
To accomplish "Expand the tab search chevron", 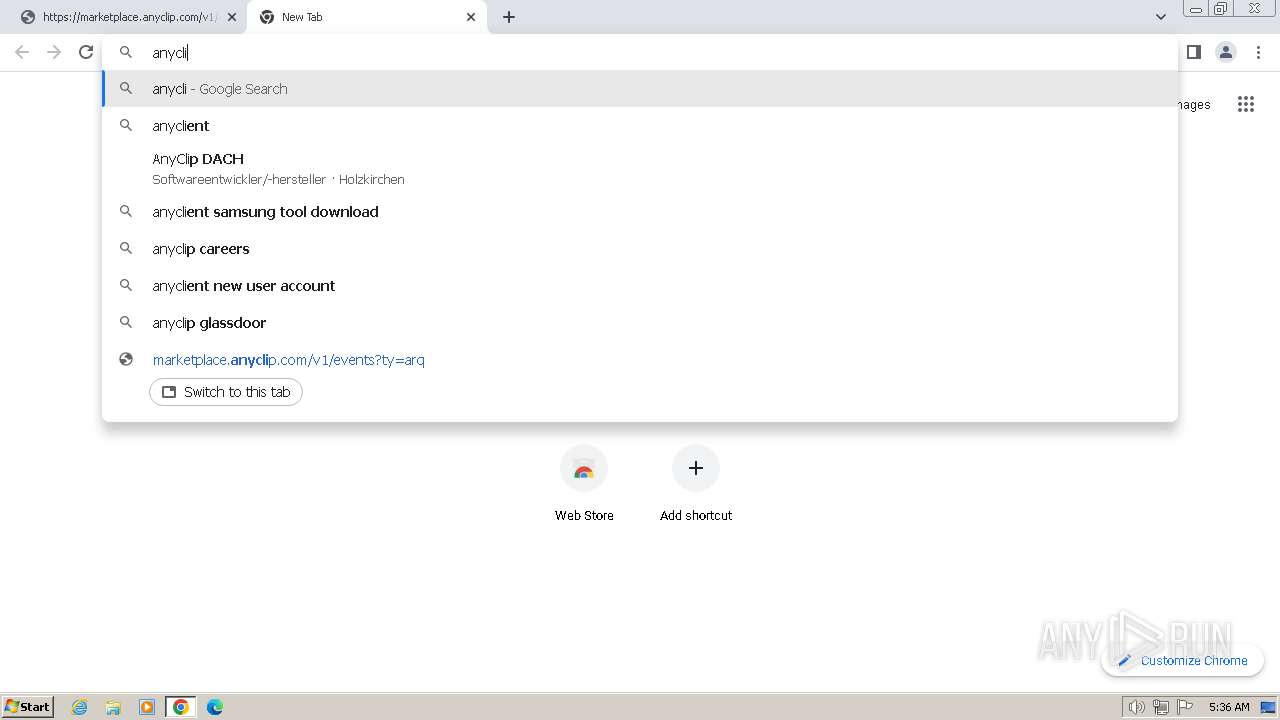I will tap(1160, 17).
